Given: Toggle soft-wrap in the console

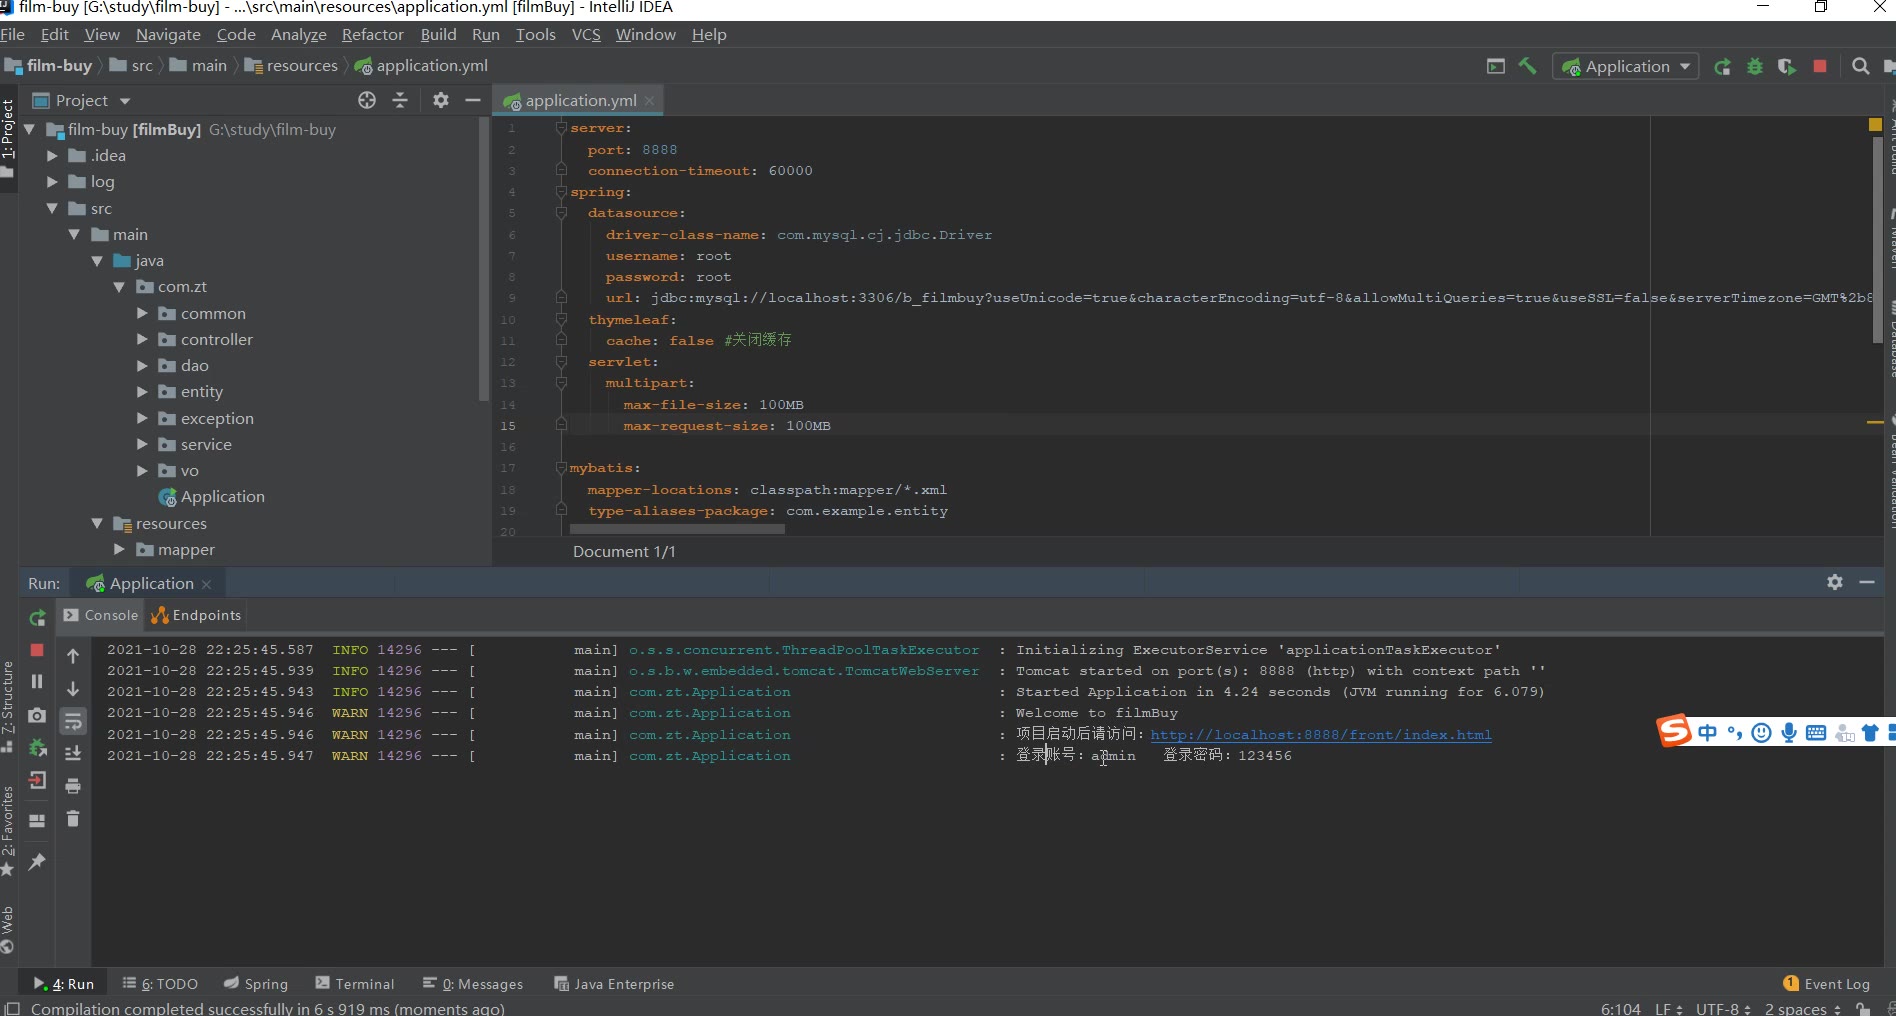Looking at the screenshot, I should click(x=73, y=721).
